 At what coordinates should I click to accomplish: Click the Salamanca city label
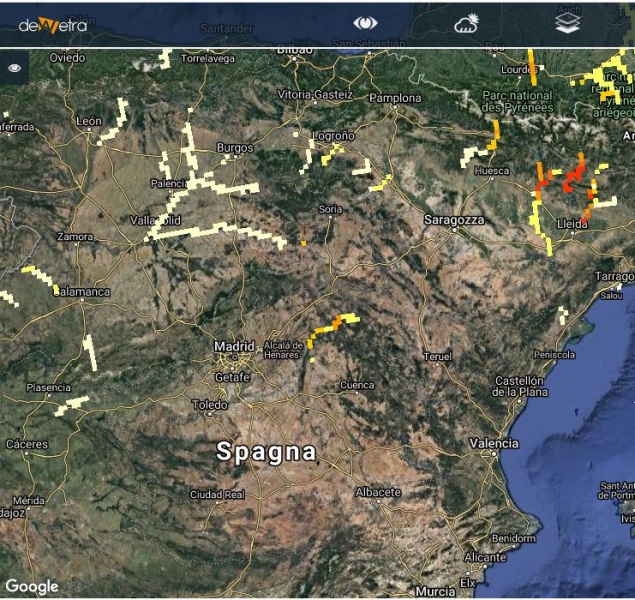[x=81, y=291]
